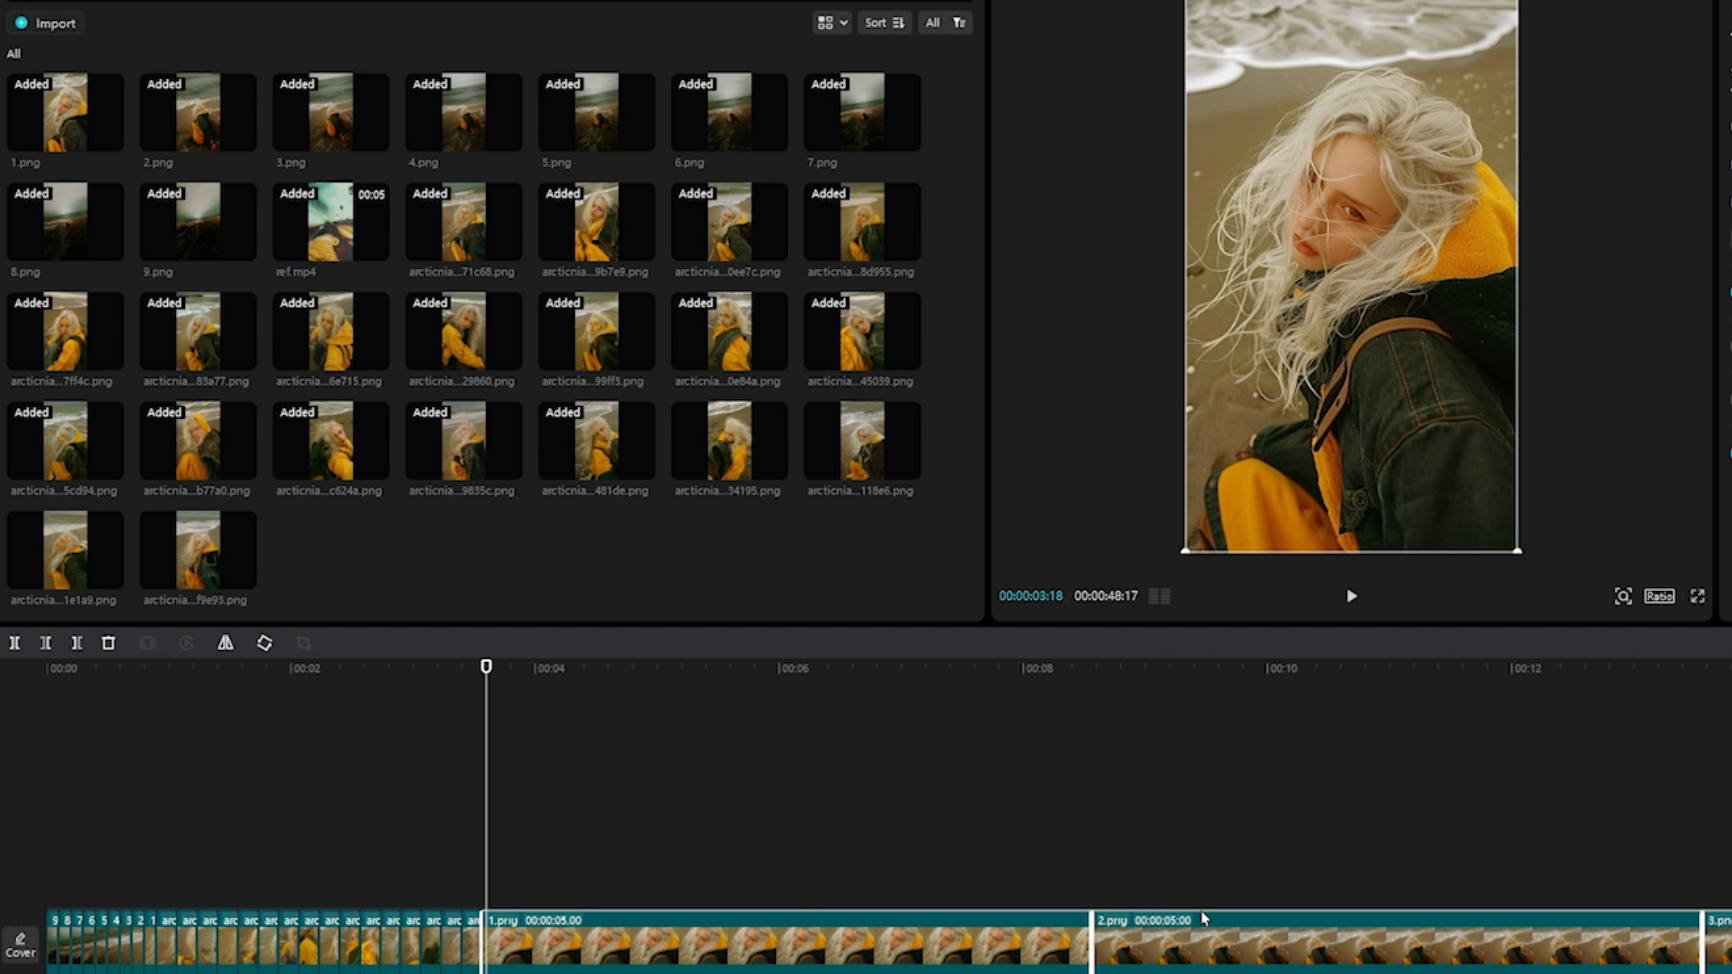
Task: Click the preview scopes bars icon
Action: (1159, 596)
